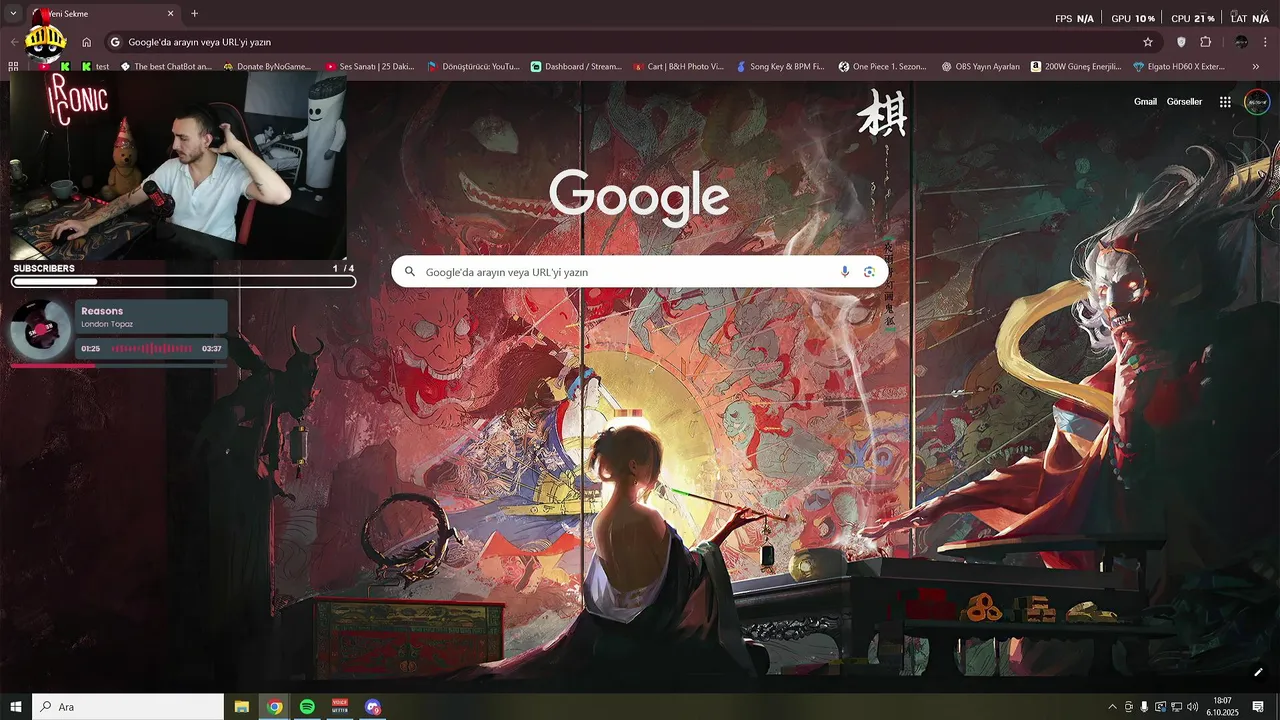Open the Google account avatar
The height and width of the screenshot is (720, 1280).
[x=1257, y=102]
